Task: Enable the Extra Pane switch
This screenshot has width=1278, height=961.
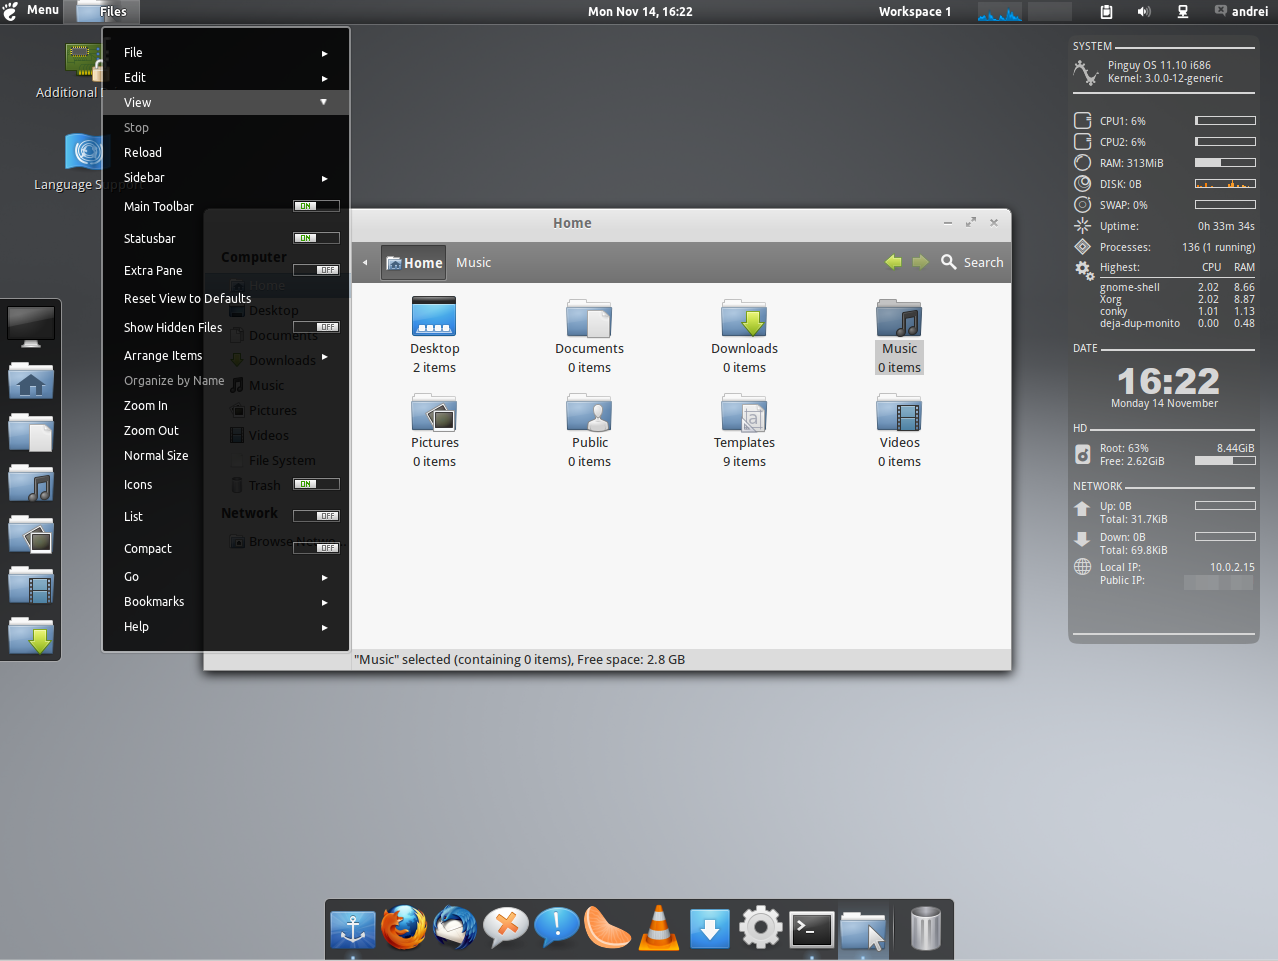Action: point(316,270)
